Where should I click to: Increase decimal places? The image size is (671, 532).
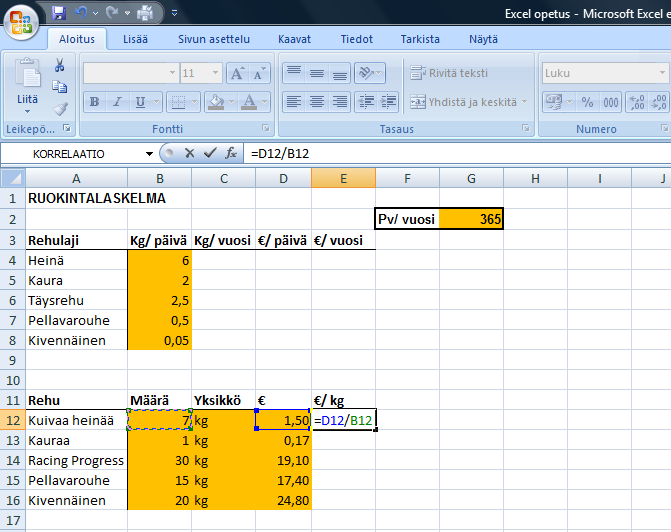pyautogui.click(x=637, y=102)
